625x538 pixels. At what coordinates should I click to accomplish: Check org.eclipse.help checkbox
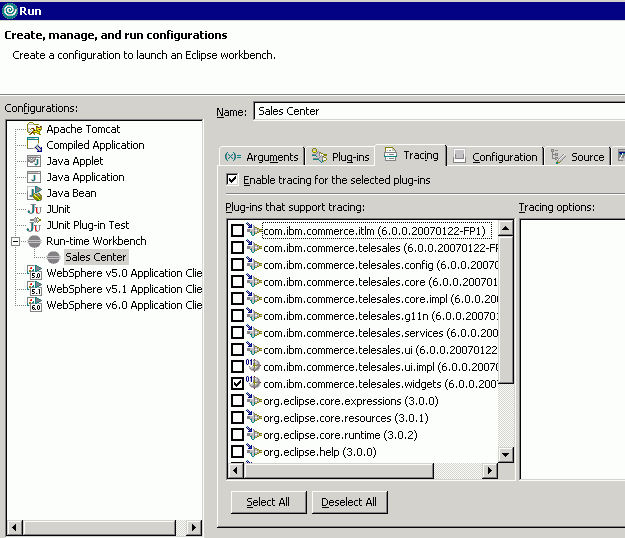238,452
